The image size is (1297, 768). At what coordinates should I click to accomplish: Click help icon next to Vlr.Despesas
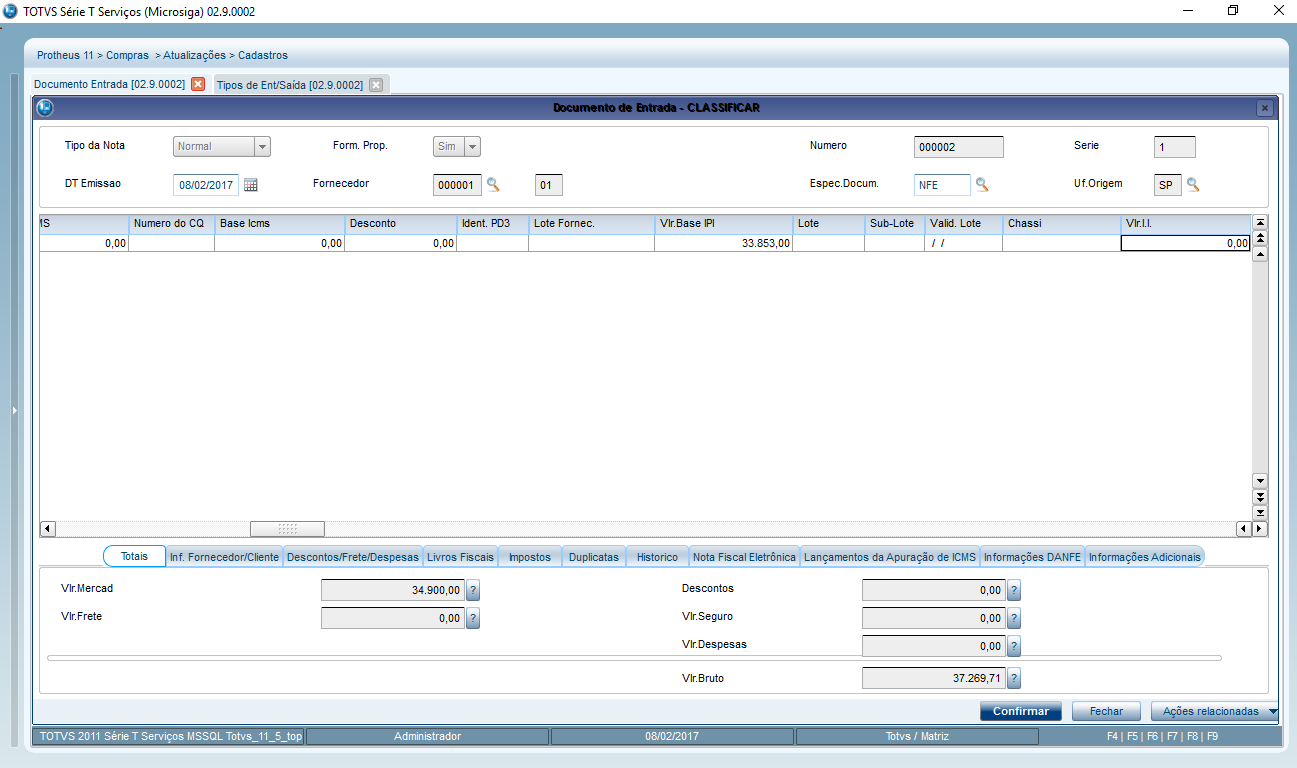click(x=1014, y=647)
